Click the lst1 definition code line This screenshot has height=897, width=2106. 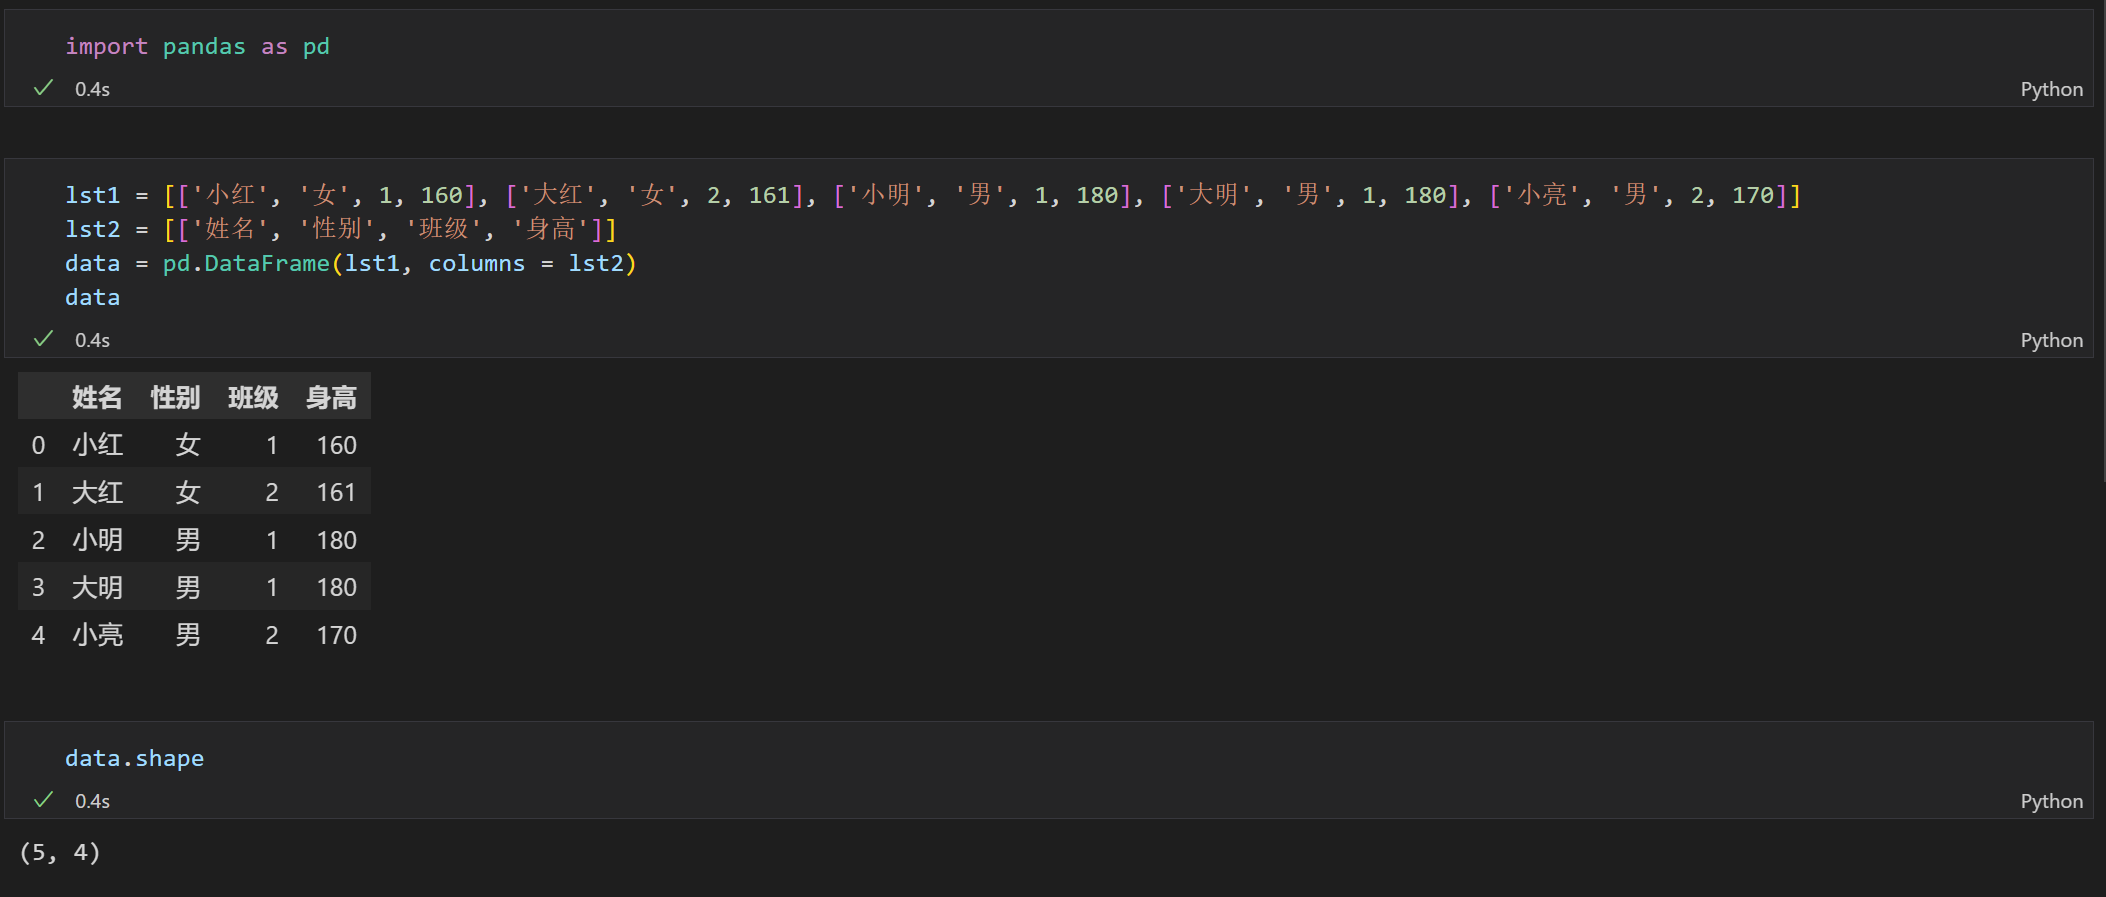click(x=933, y=195)
